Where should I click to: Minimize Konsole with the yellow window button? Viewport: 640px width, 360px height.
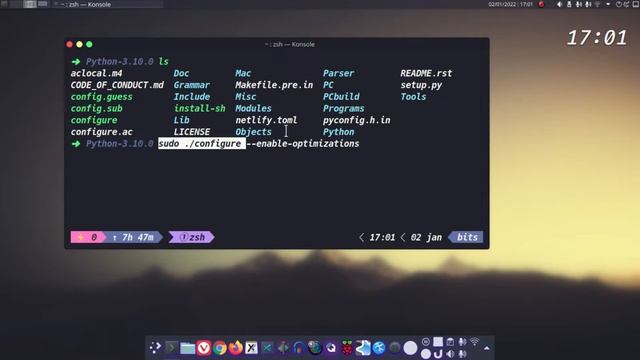click(x=80, y=44)
